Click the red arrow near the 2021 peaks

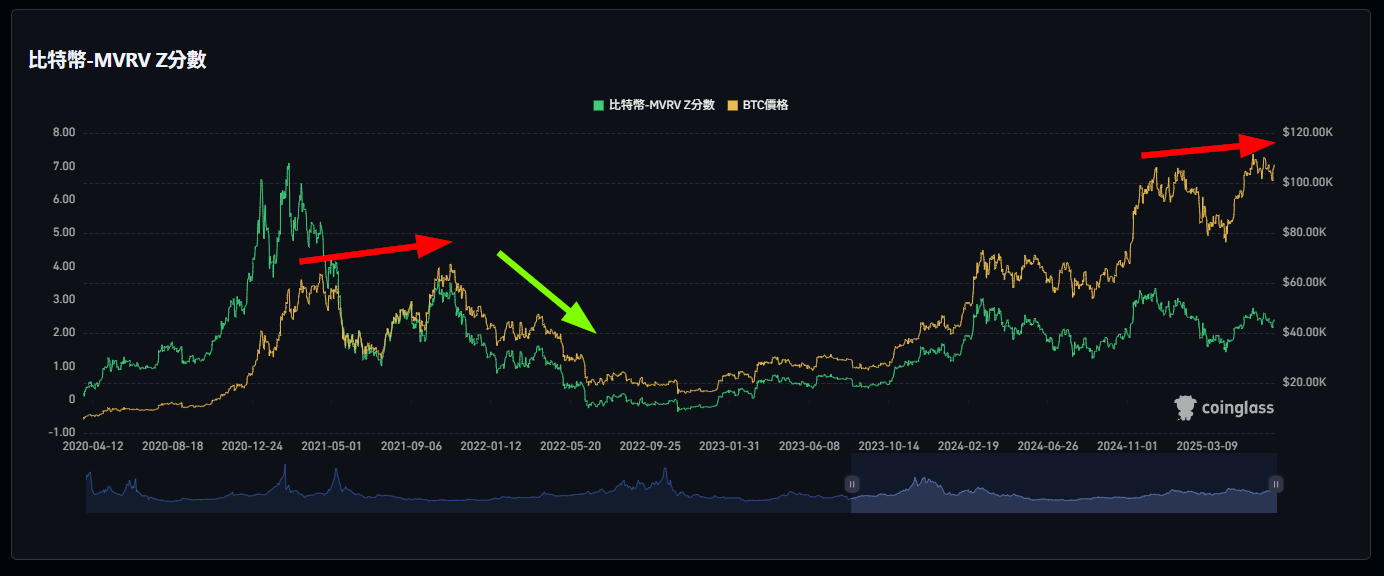point(377,250)
